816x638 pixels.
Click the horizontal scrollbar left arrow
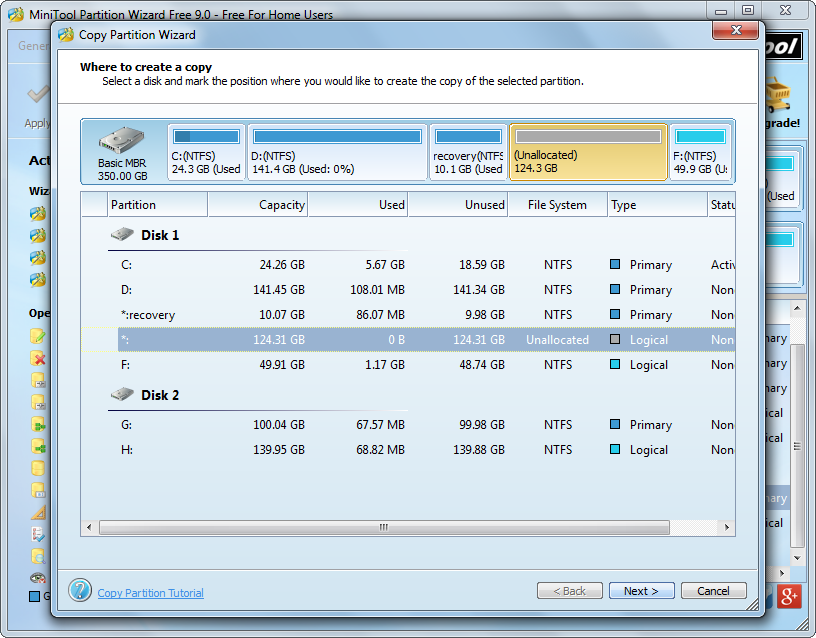pos(89,527)
